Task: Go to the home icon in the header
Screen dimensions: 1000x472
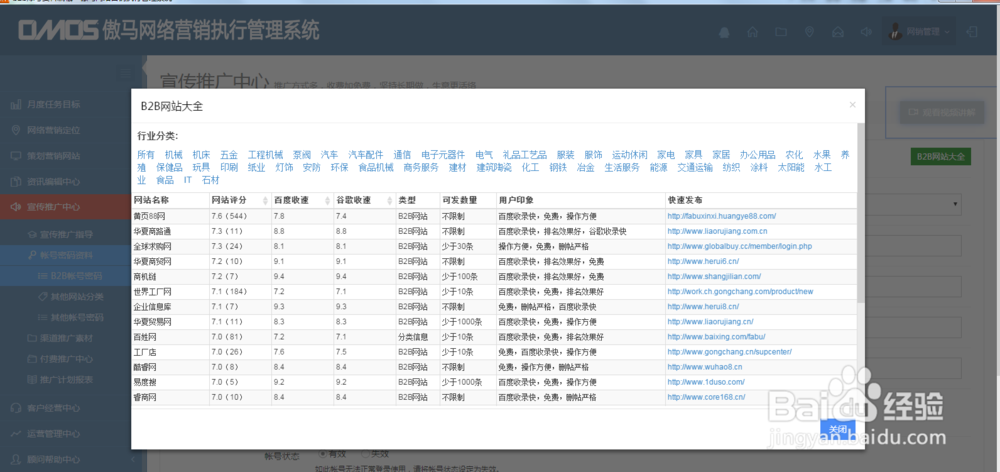Action: pos(753,32)
